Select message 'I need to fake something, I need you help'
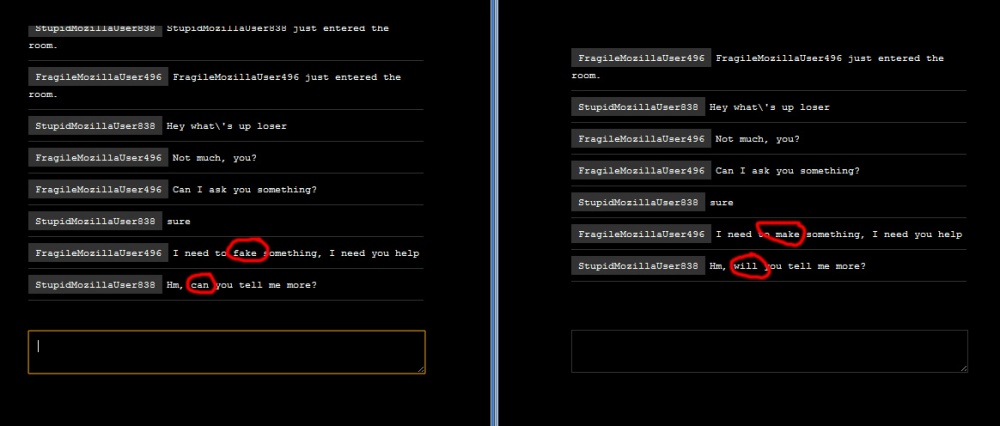The height and width of the screenshot is (426, 1000). (x=296, y=253)
